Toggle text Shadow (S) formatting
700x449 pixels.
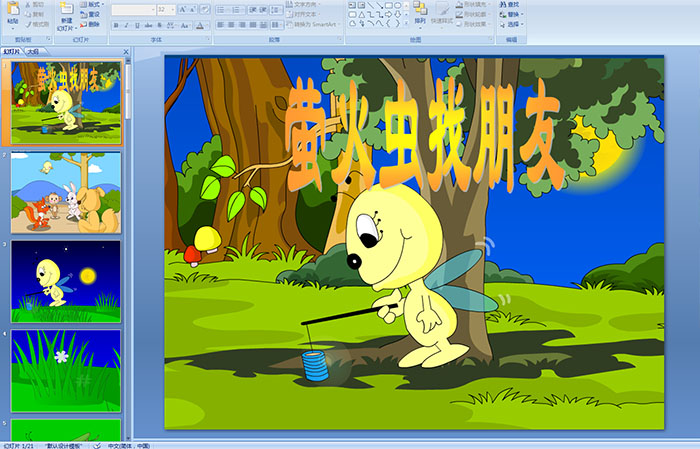click(159, 25)
